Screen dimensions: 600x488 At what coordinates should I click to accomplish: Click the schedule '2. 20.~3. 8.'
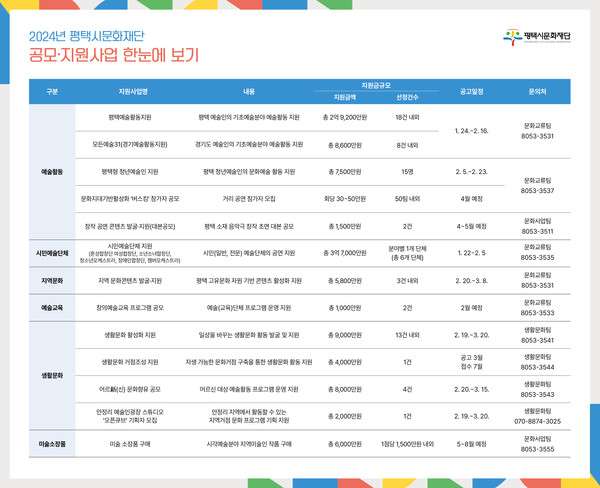pos(471,281)
